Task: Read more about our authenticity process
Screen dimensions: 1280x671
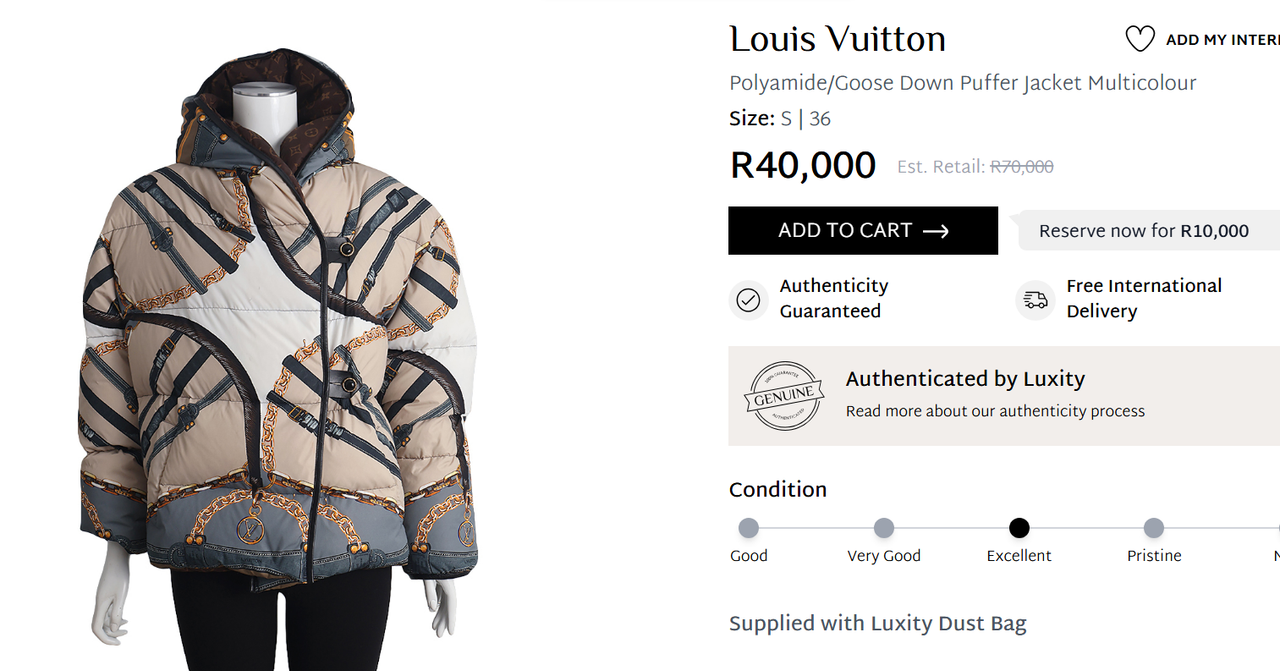Action: coord(995,411)
